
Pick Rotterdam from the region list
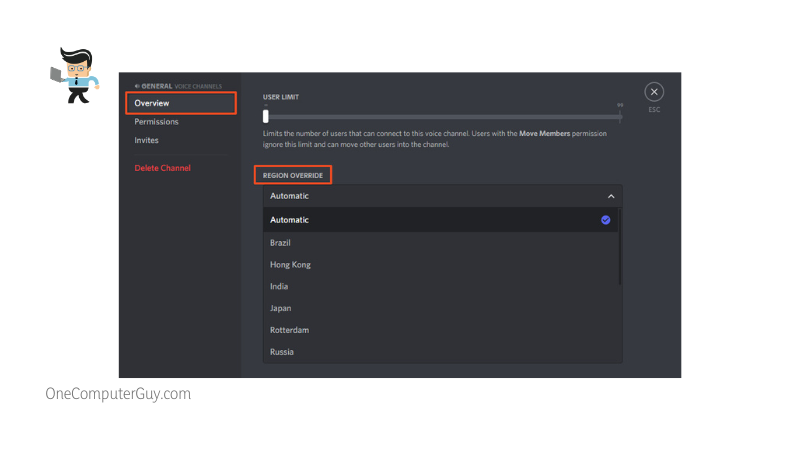pos(440,330)
